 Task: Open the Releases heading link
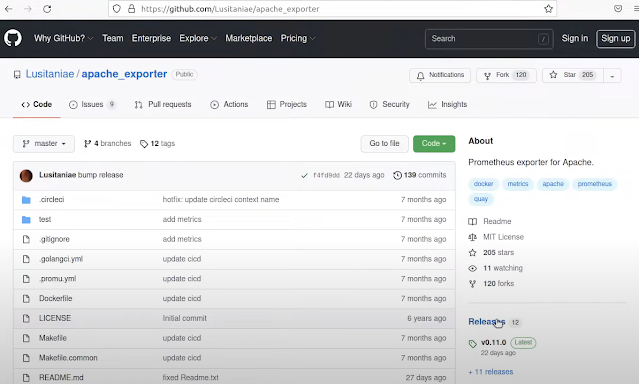pos(487,322)
